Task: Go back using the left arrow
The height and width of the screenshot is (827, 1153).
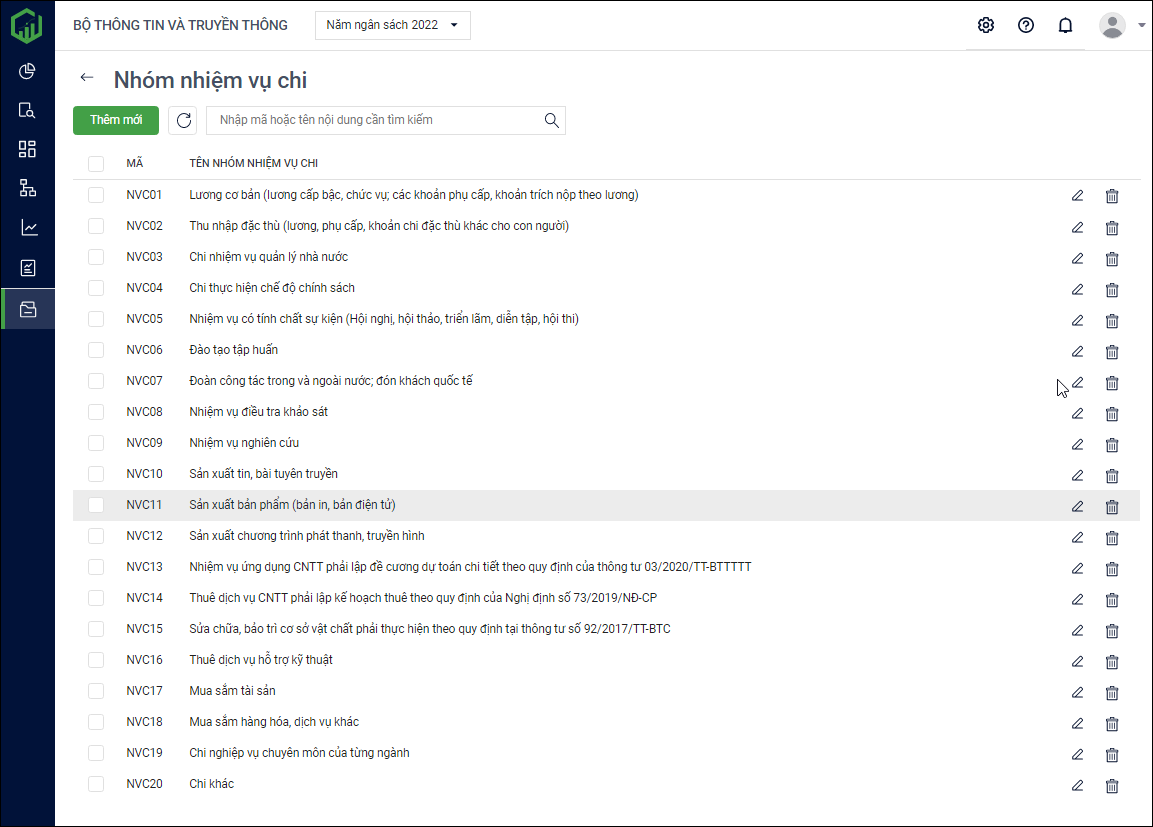Action: (x=87, y=78)
